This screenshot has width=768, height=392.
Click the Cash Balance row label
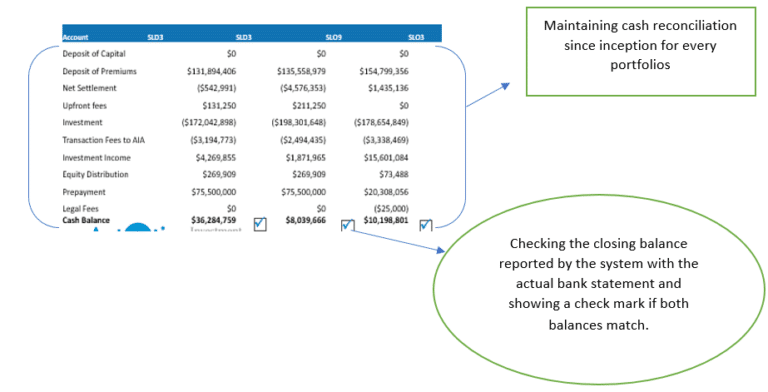pos(86,220)
